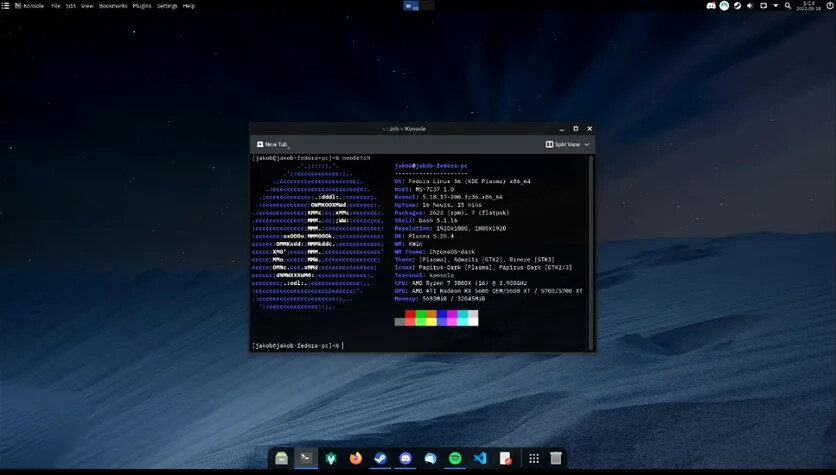Click the Konsole terminal vertical scrollbar
The height and width of the screenshot is (475, 836).
pos(590,252)
